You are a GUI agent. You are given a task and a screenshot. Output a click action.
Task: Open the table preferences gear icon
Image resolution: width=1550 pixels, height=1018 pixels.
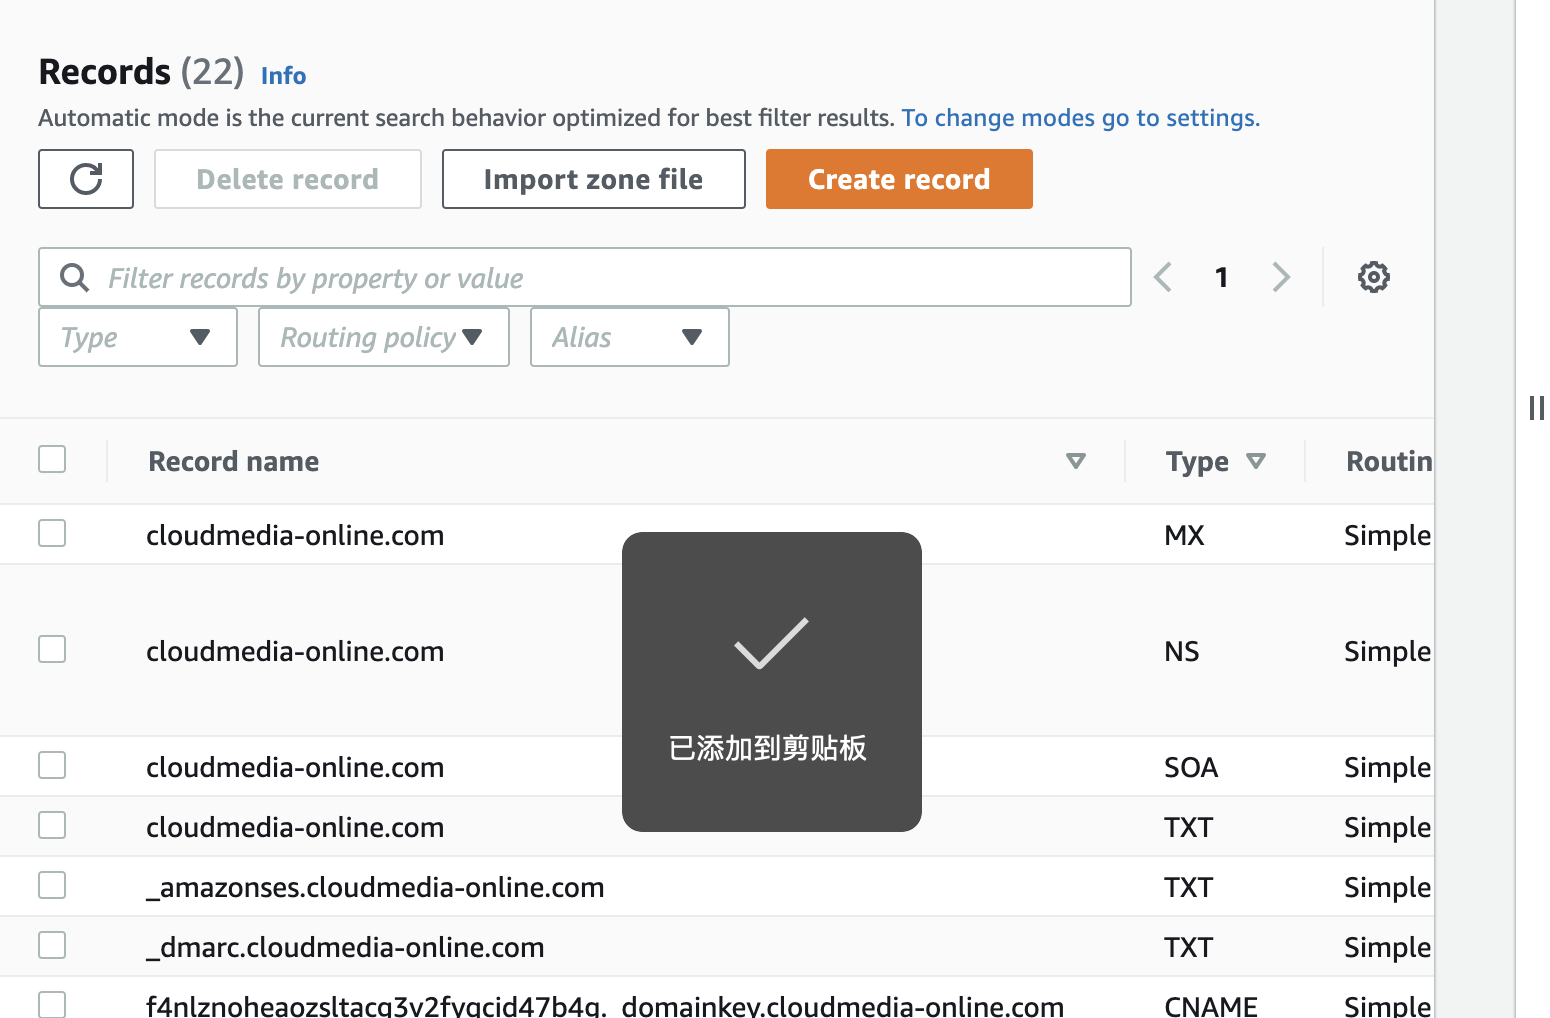click(x=1373, y=277)
